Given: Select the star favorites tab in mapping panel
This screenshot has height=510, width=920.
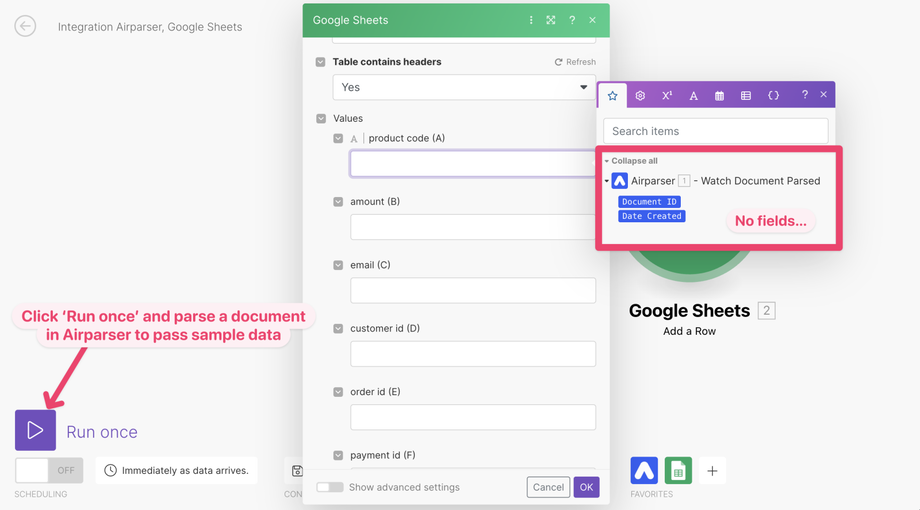Looking at the screenshot, I should tap(613, 95).
